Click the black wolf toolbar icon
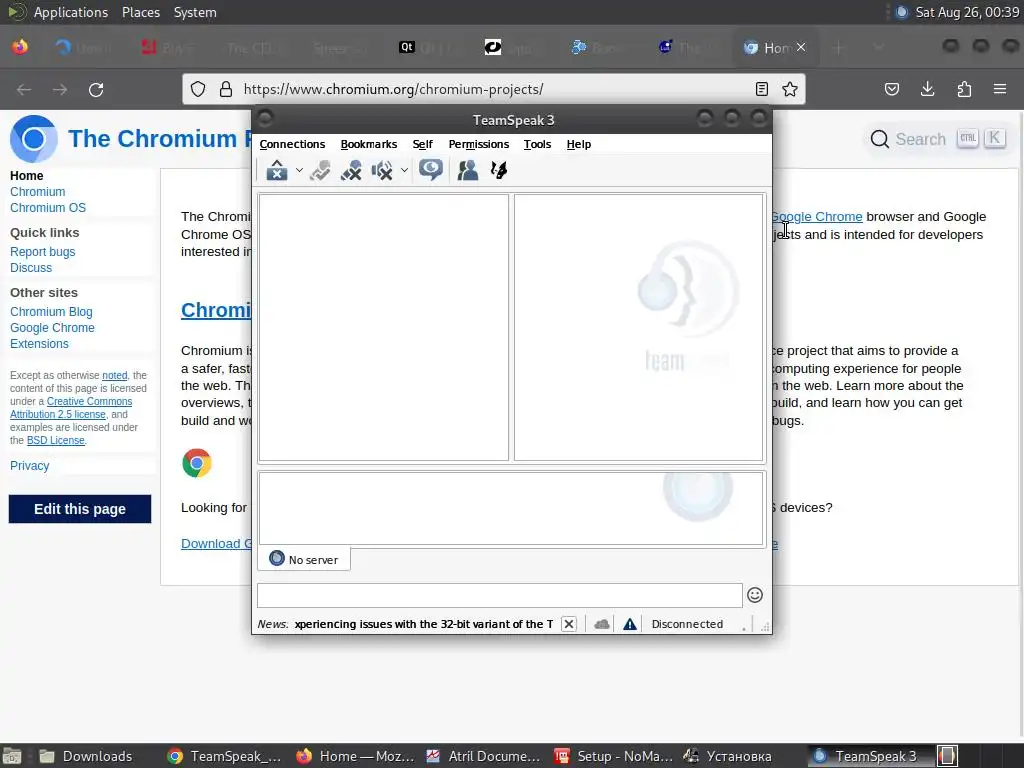The width and height of the screenshot is (1024, 768). 499,170
